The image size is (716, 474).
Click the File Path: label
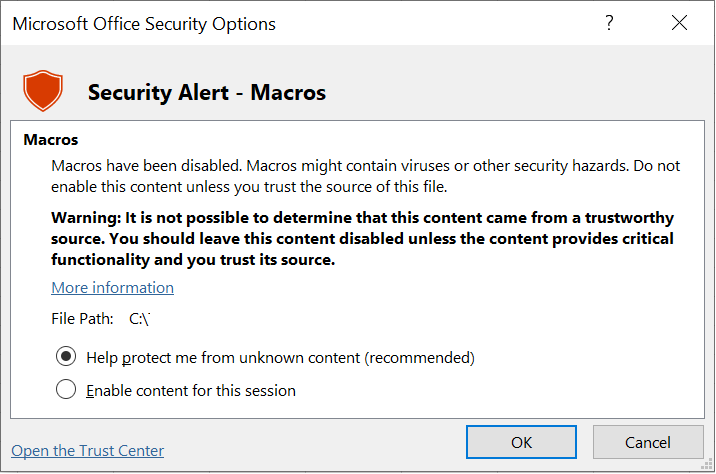[x=82, y=319]
